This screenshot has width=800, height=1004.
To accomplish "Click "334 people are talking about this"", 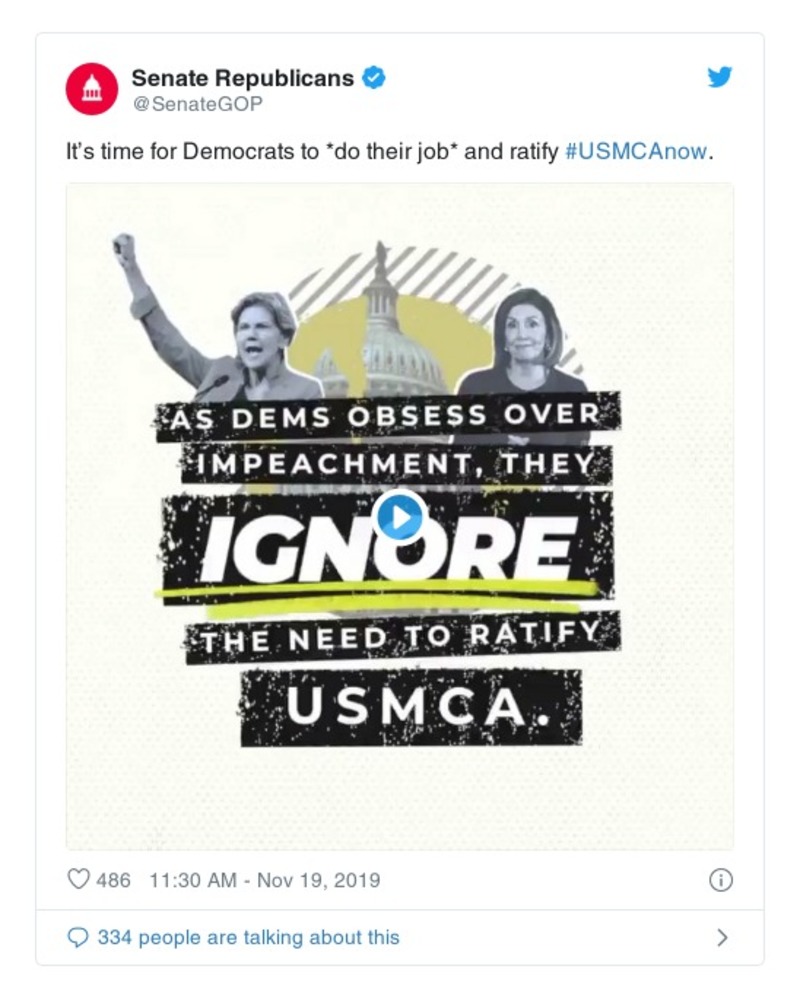I will [x=248, y=937].
